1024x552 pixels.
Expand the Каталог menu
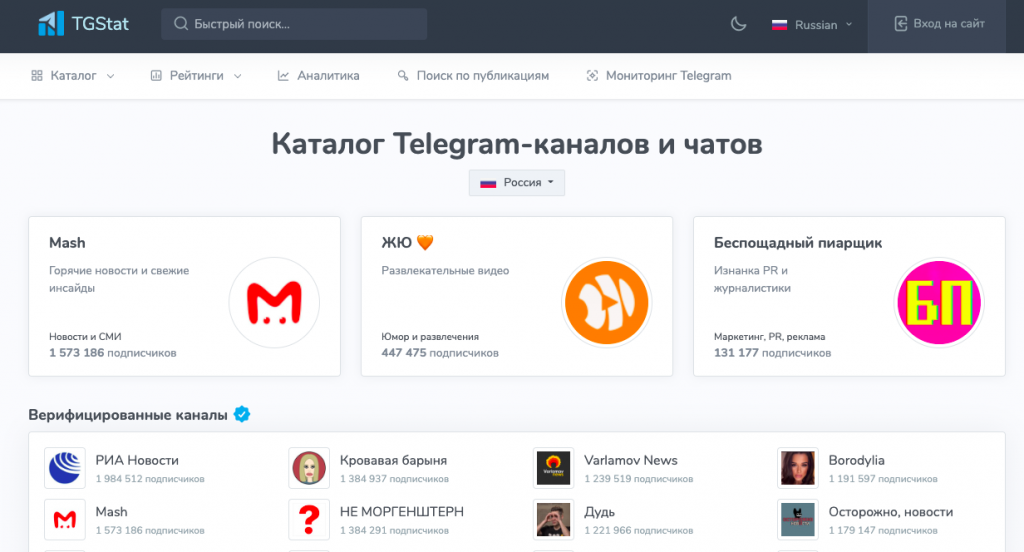[x=73, y=76]
